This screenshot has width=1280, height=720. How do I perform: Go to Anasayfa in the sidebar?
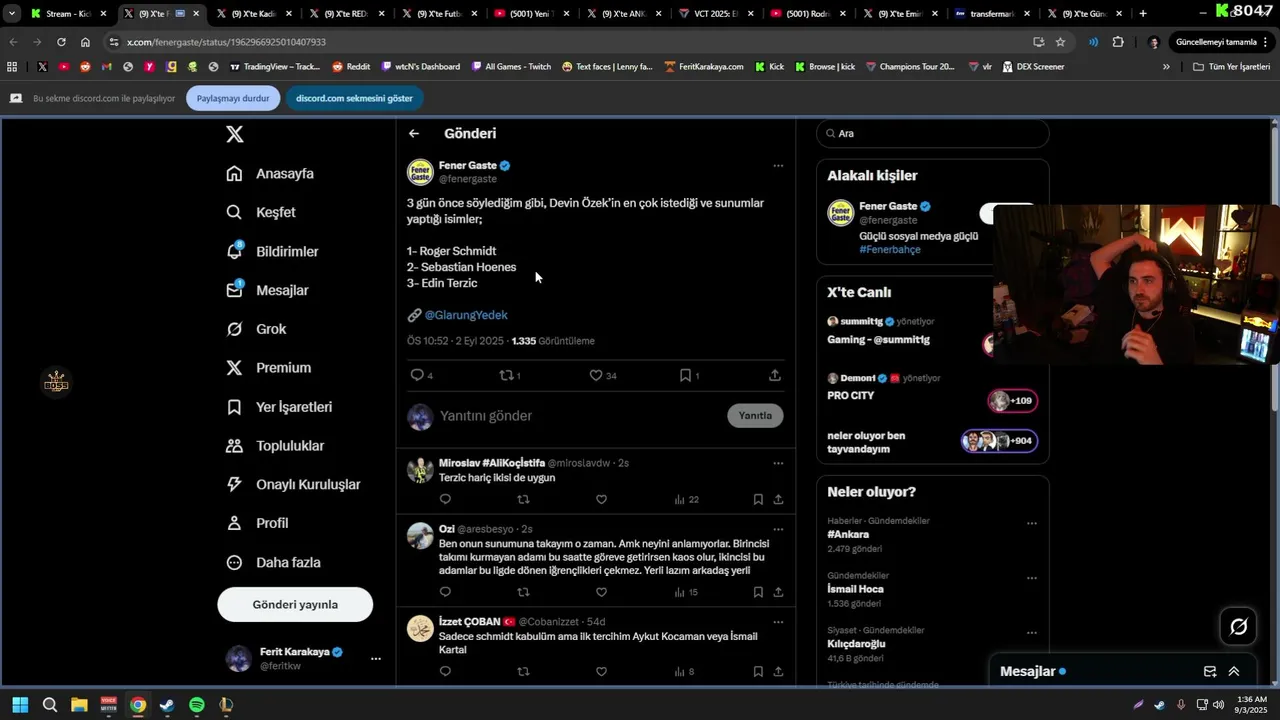[270, 173]
